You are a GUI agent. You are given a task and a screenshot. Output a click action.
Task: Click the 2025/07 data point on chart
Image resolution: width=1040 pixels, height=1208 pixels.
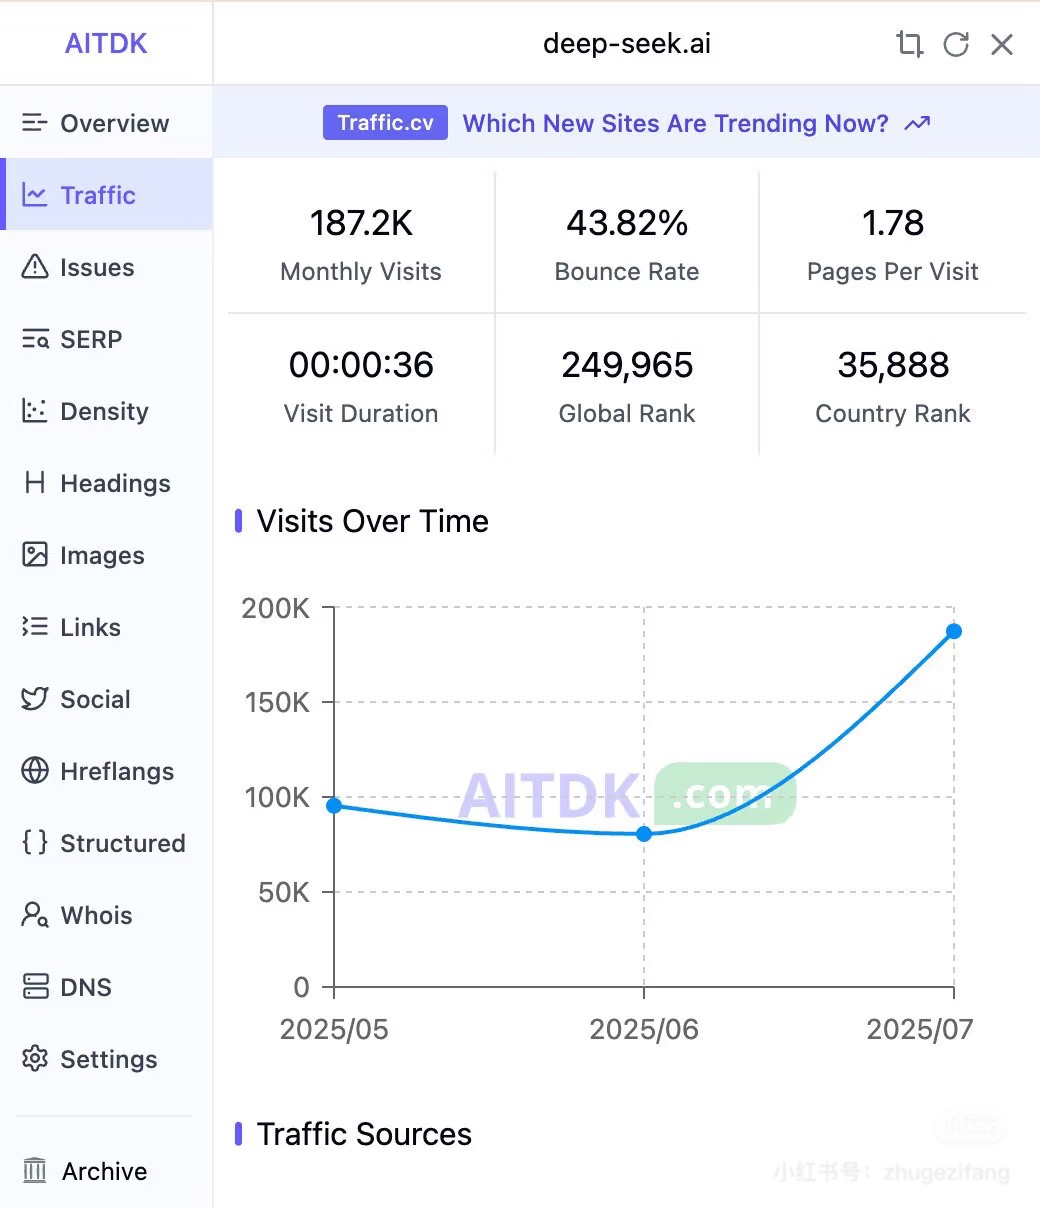pyautogui.click(x=954, y=632)
